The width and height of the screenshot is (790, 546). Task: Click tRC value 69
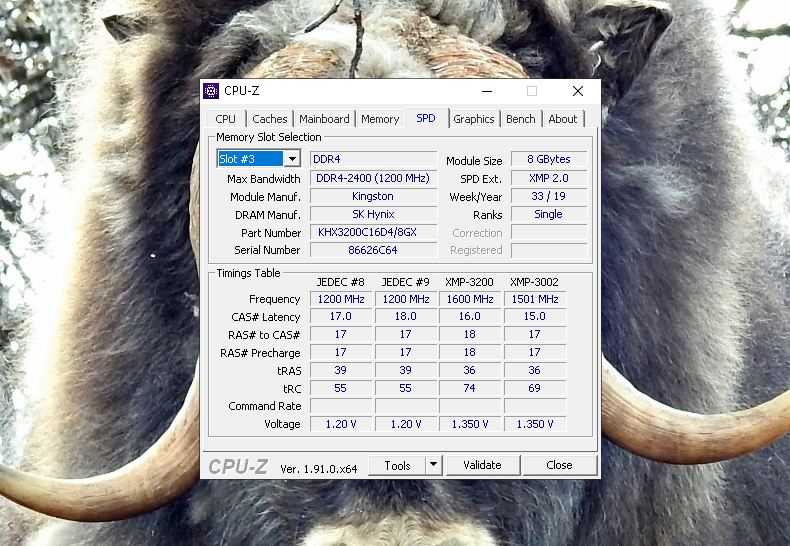[x=535, y=388]
